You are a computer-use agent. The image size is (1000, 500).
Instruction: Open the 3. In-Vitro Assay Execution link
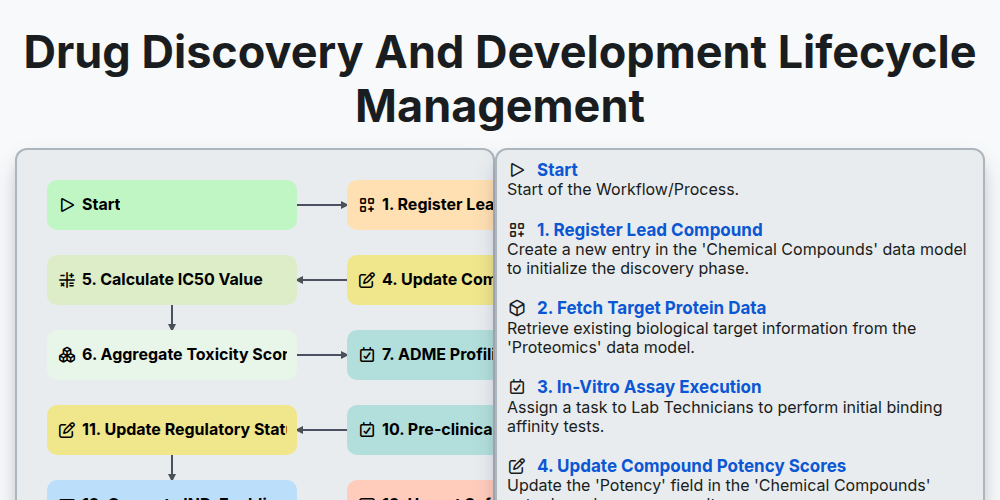[x=649, y=387]
